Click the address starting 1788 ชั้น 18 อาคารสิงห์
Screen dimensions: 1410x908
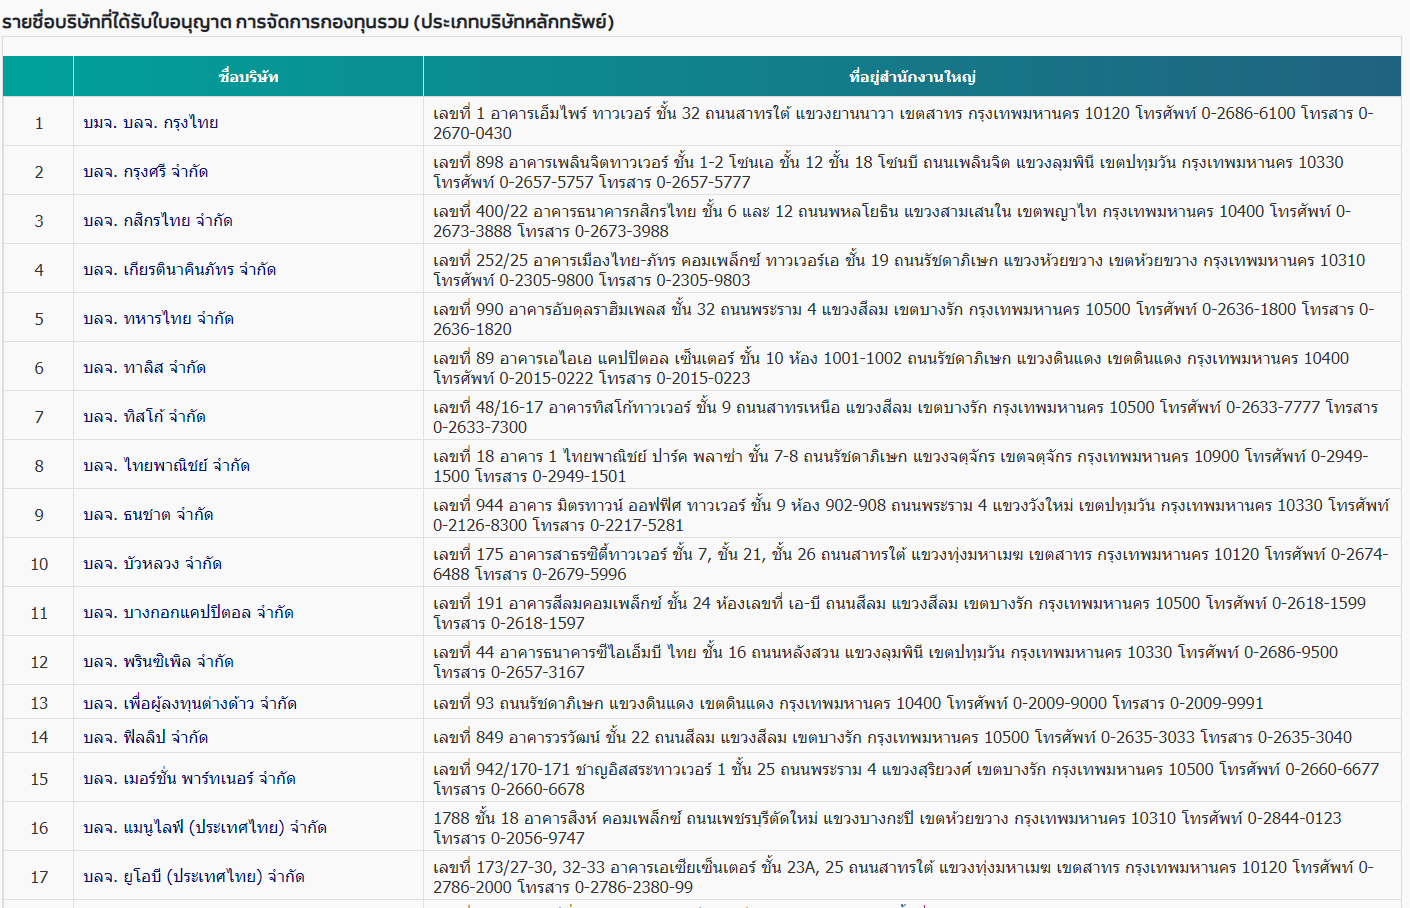pos(887,827)
